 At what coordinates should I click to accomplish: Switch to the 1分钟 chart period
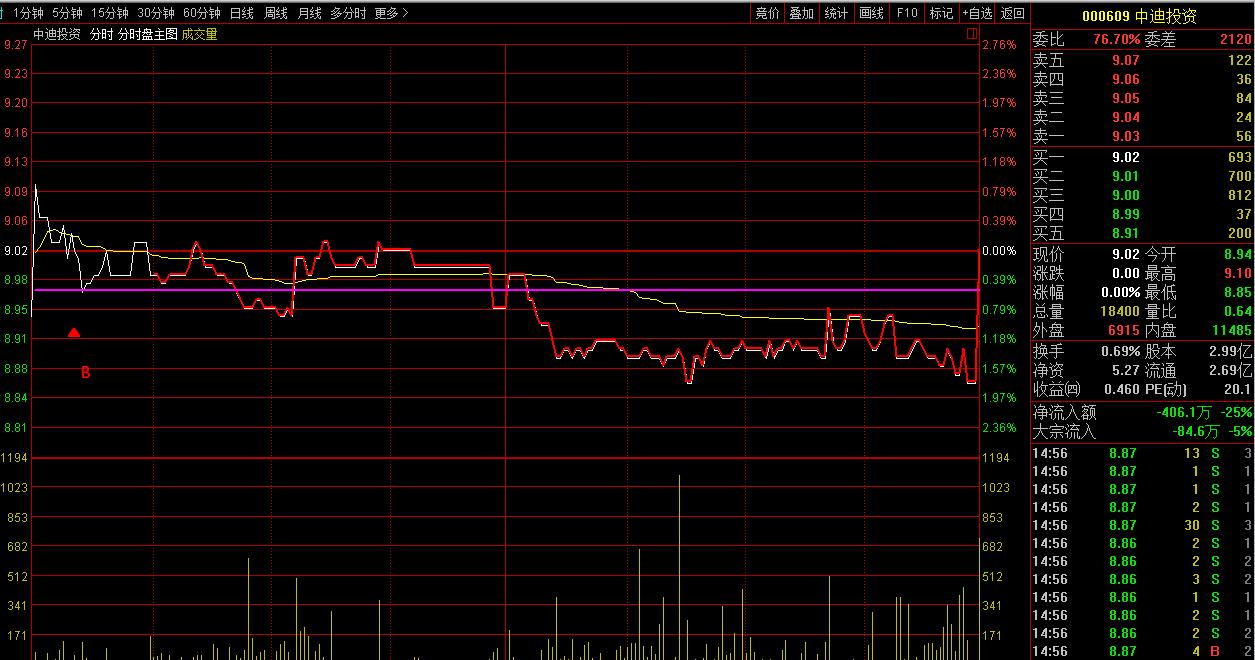pyautogui.click(x=29, y=13)
